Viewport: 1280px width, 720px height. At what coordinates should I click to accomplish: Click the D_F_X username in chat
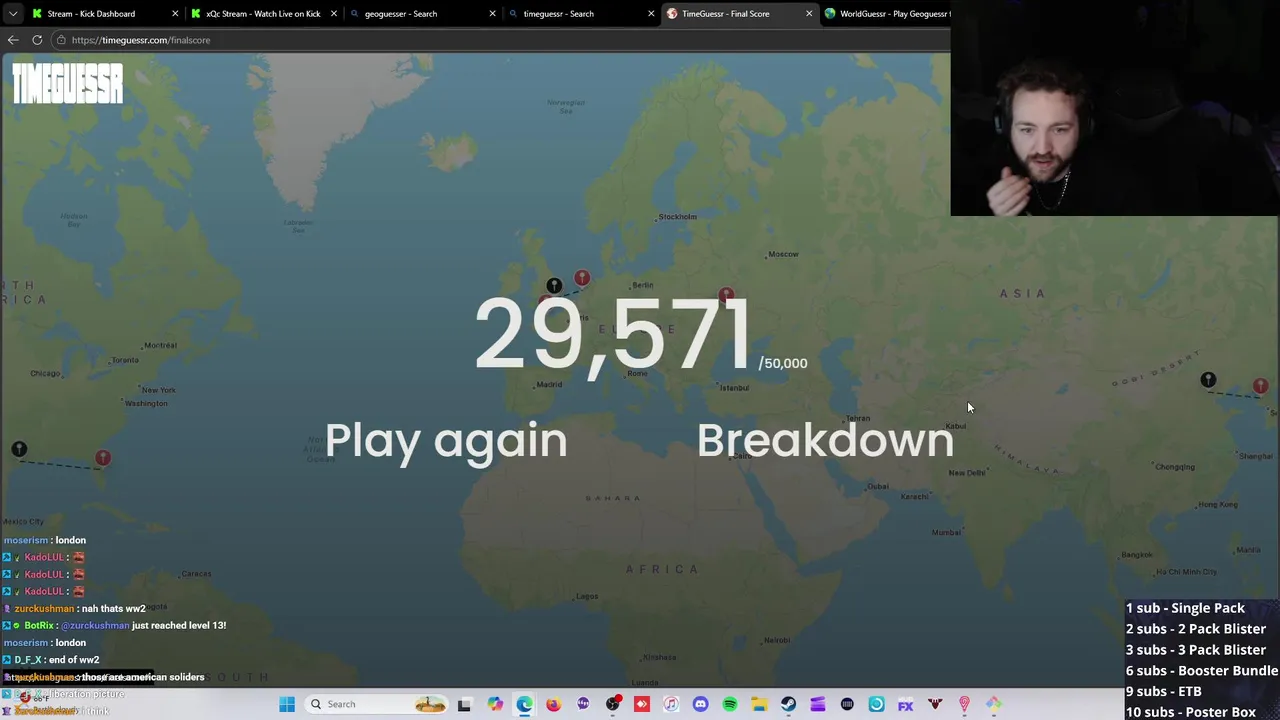28,660
